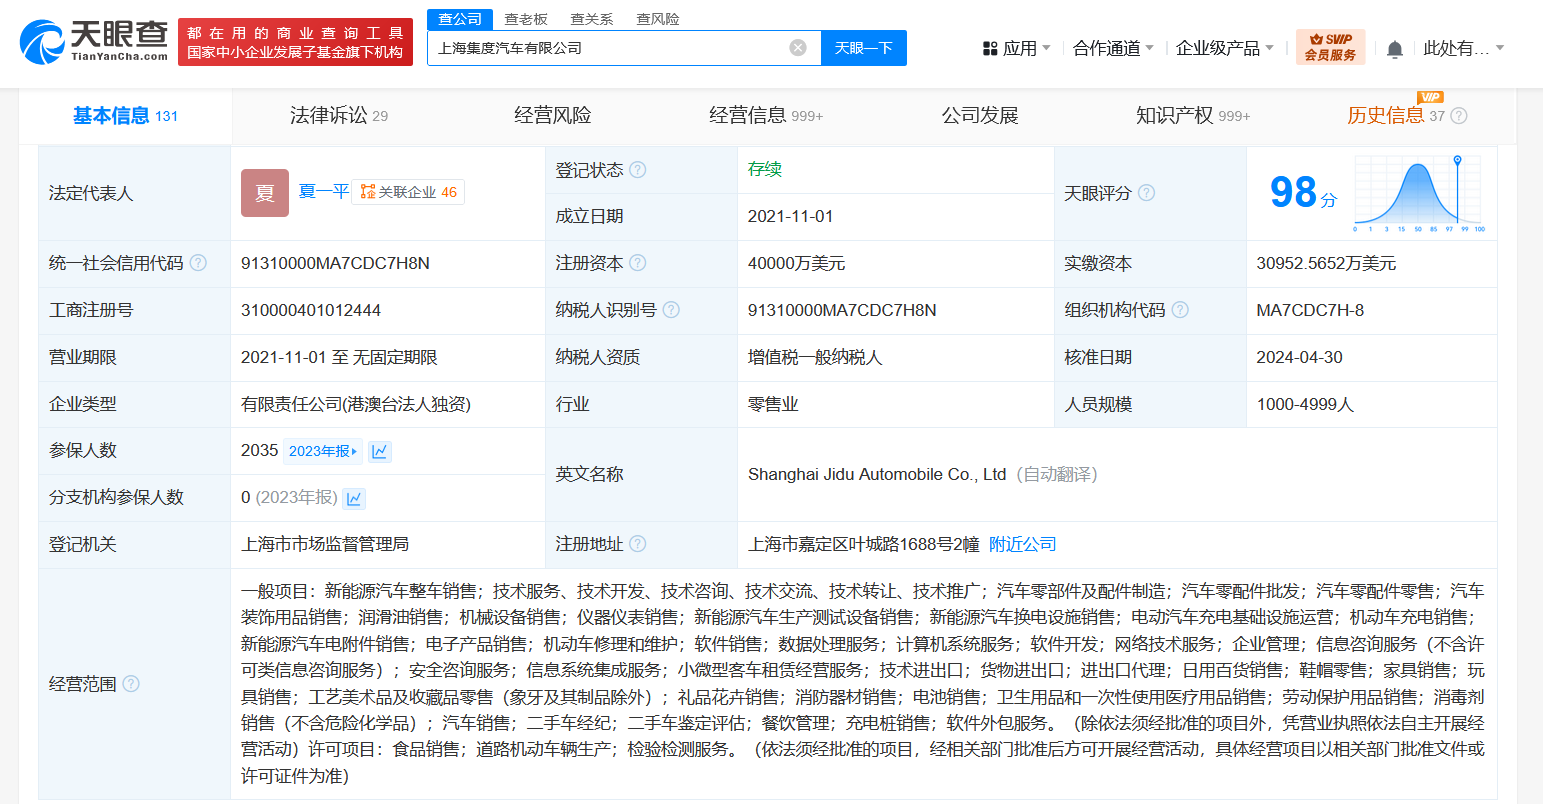Click the company name search field
This screenshot has height=804, width=1543.
610,48
